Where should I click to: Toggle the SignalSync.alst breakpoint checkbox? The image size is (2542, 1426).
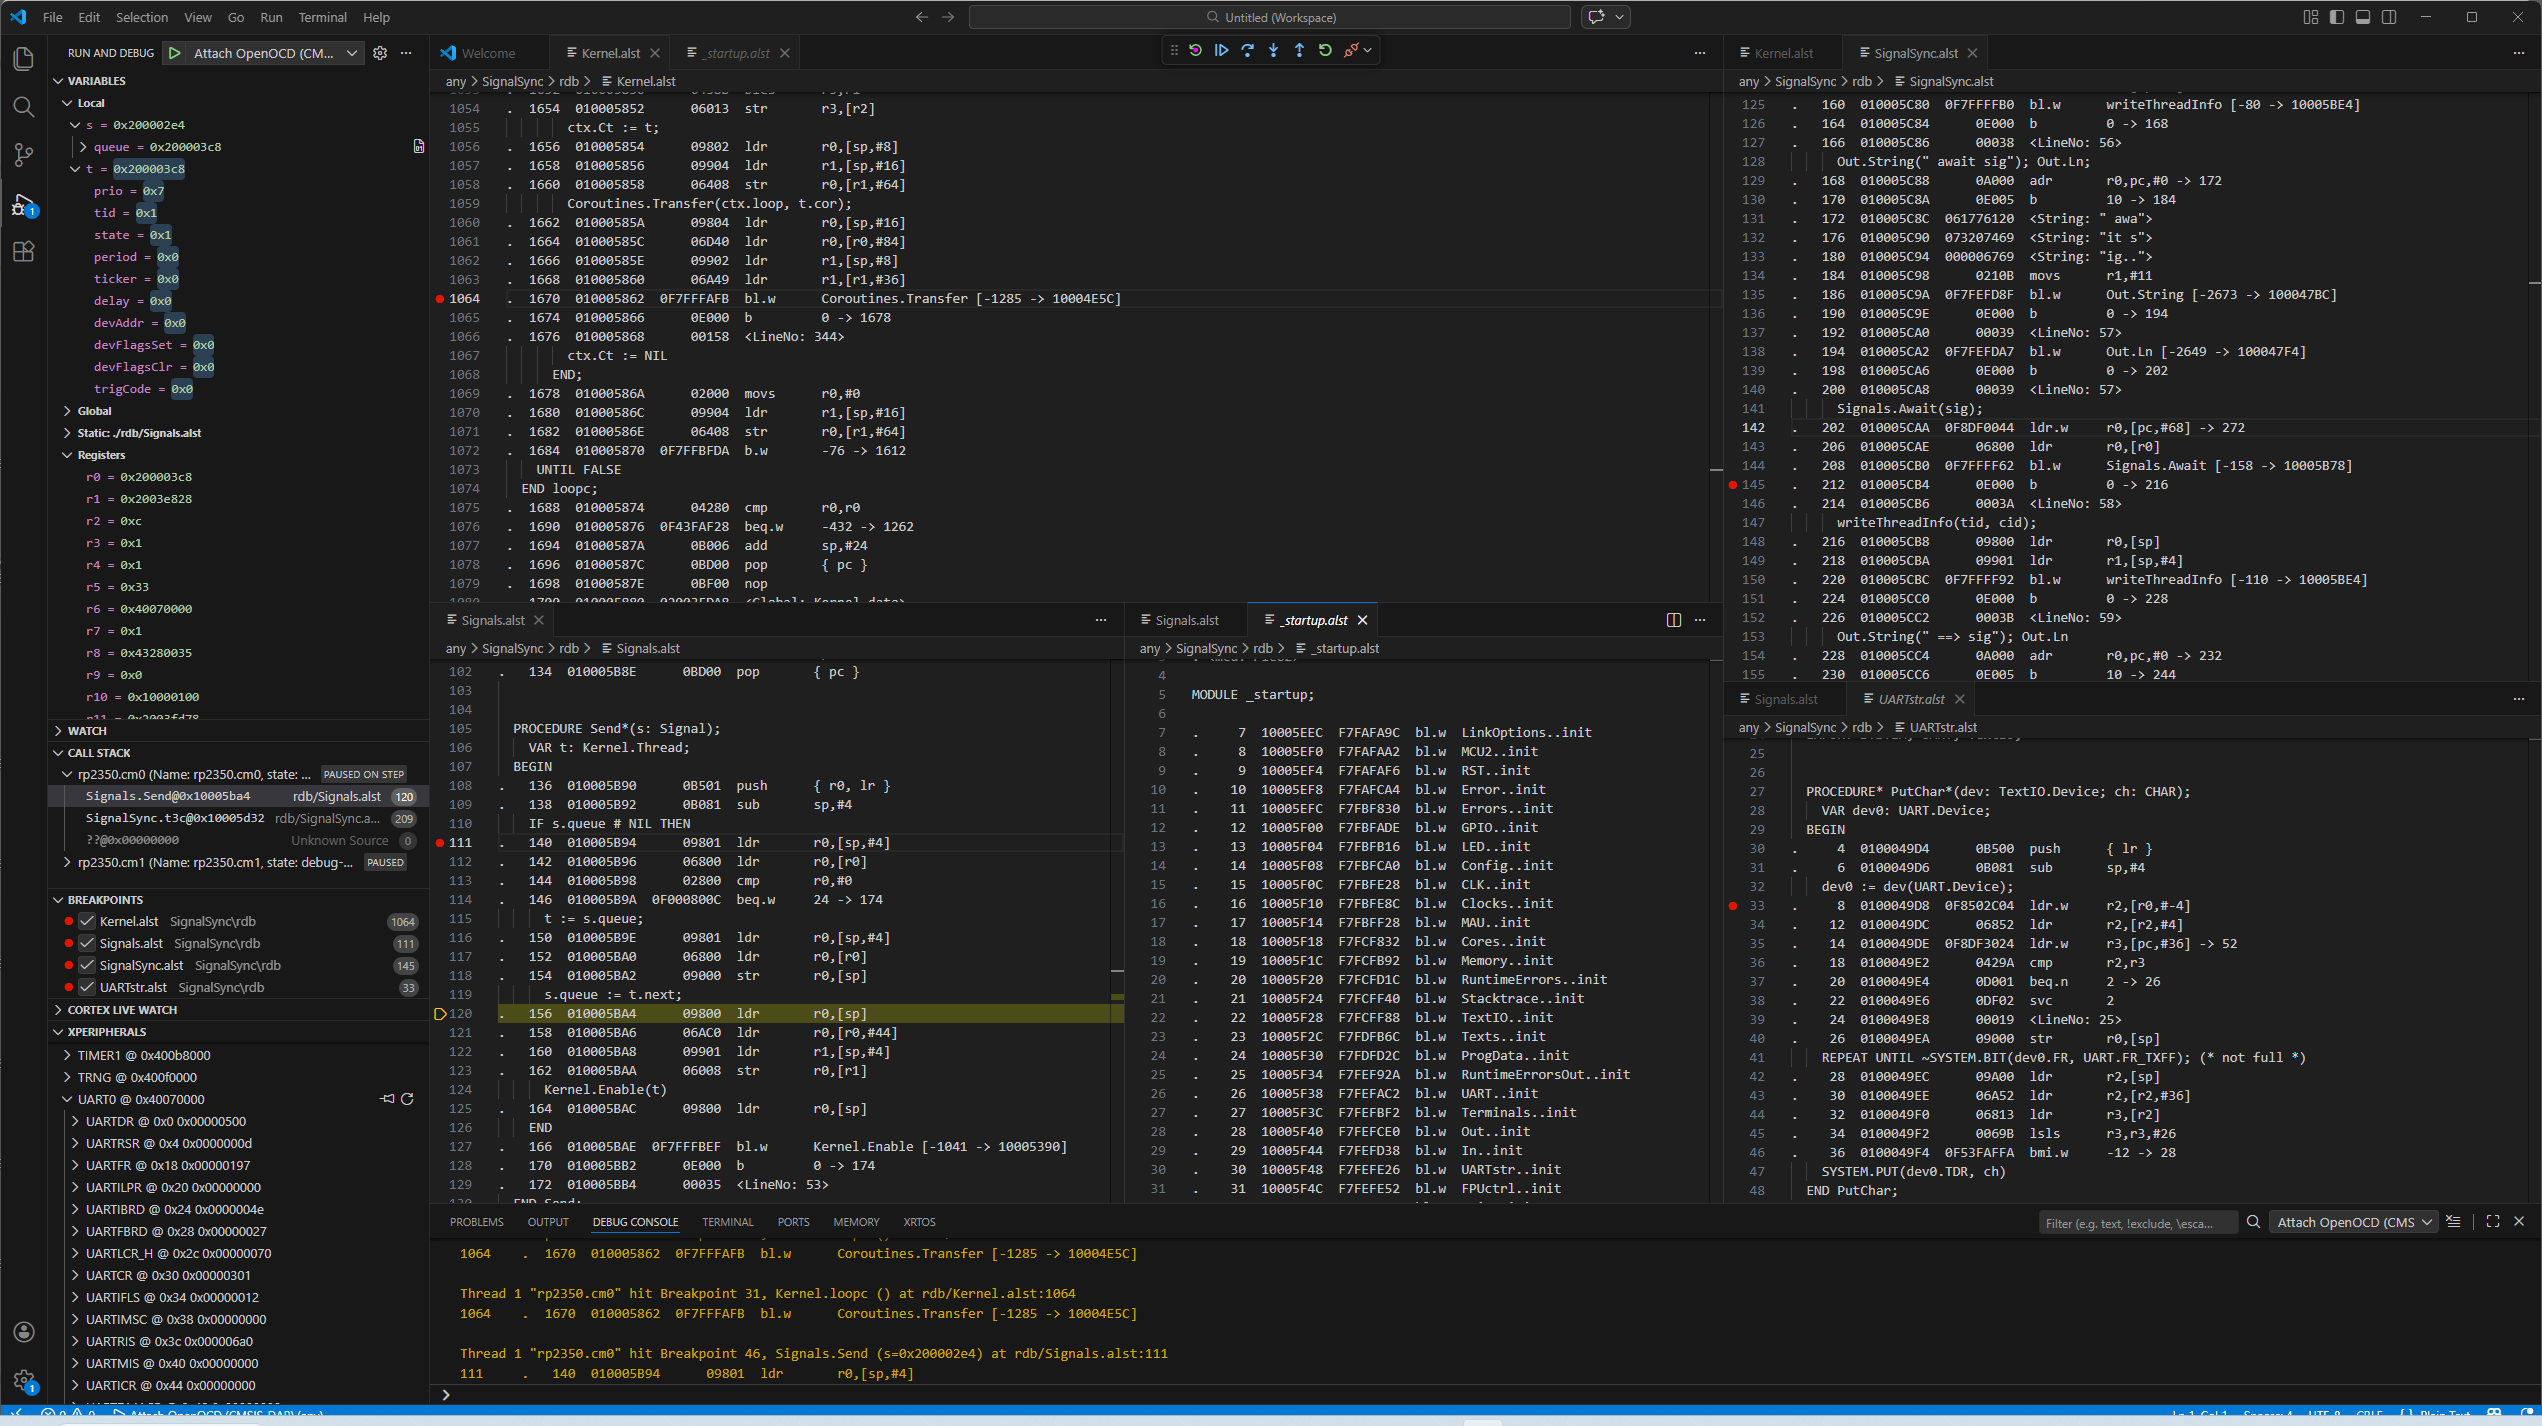pyautogui.click(x=88, y=965)
